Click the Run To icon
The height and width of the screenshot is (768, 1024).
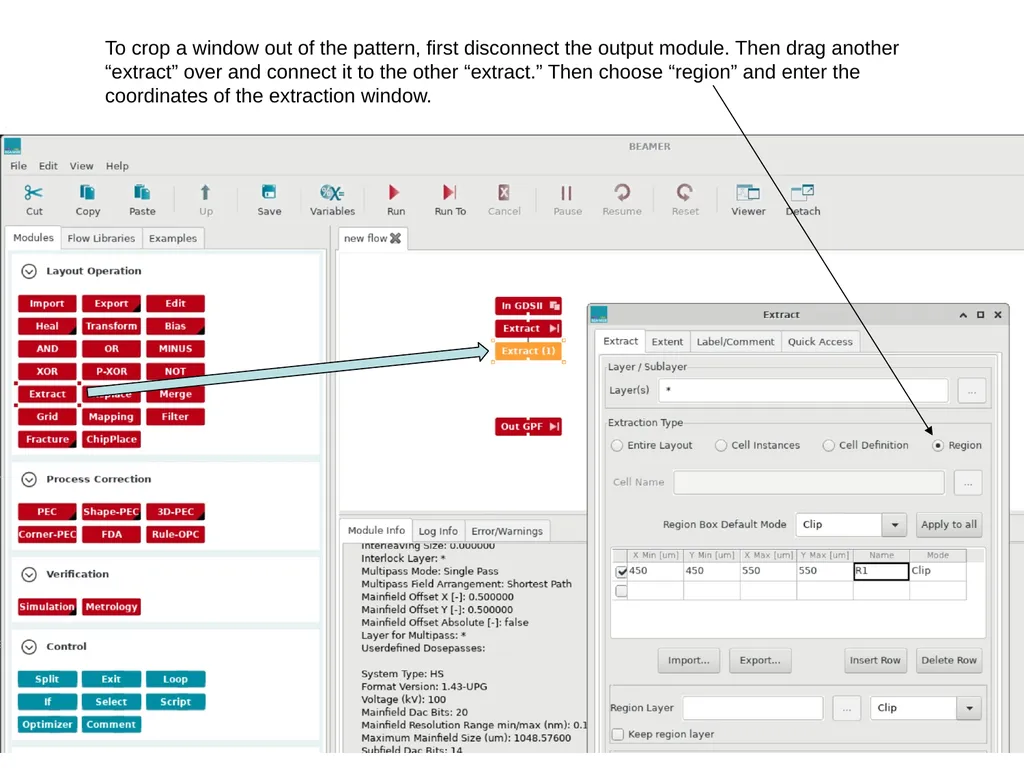449,193
